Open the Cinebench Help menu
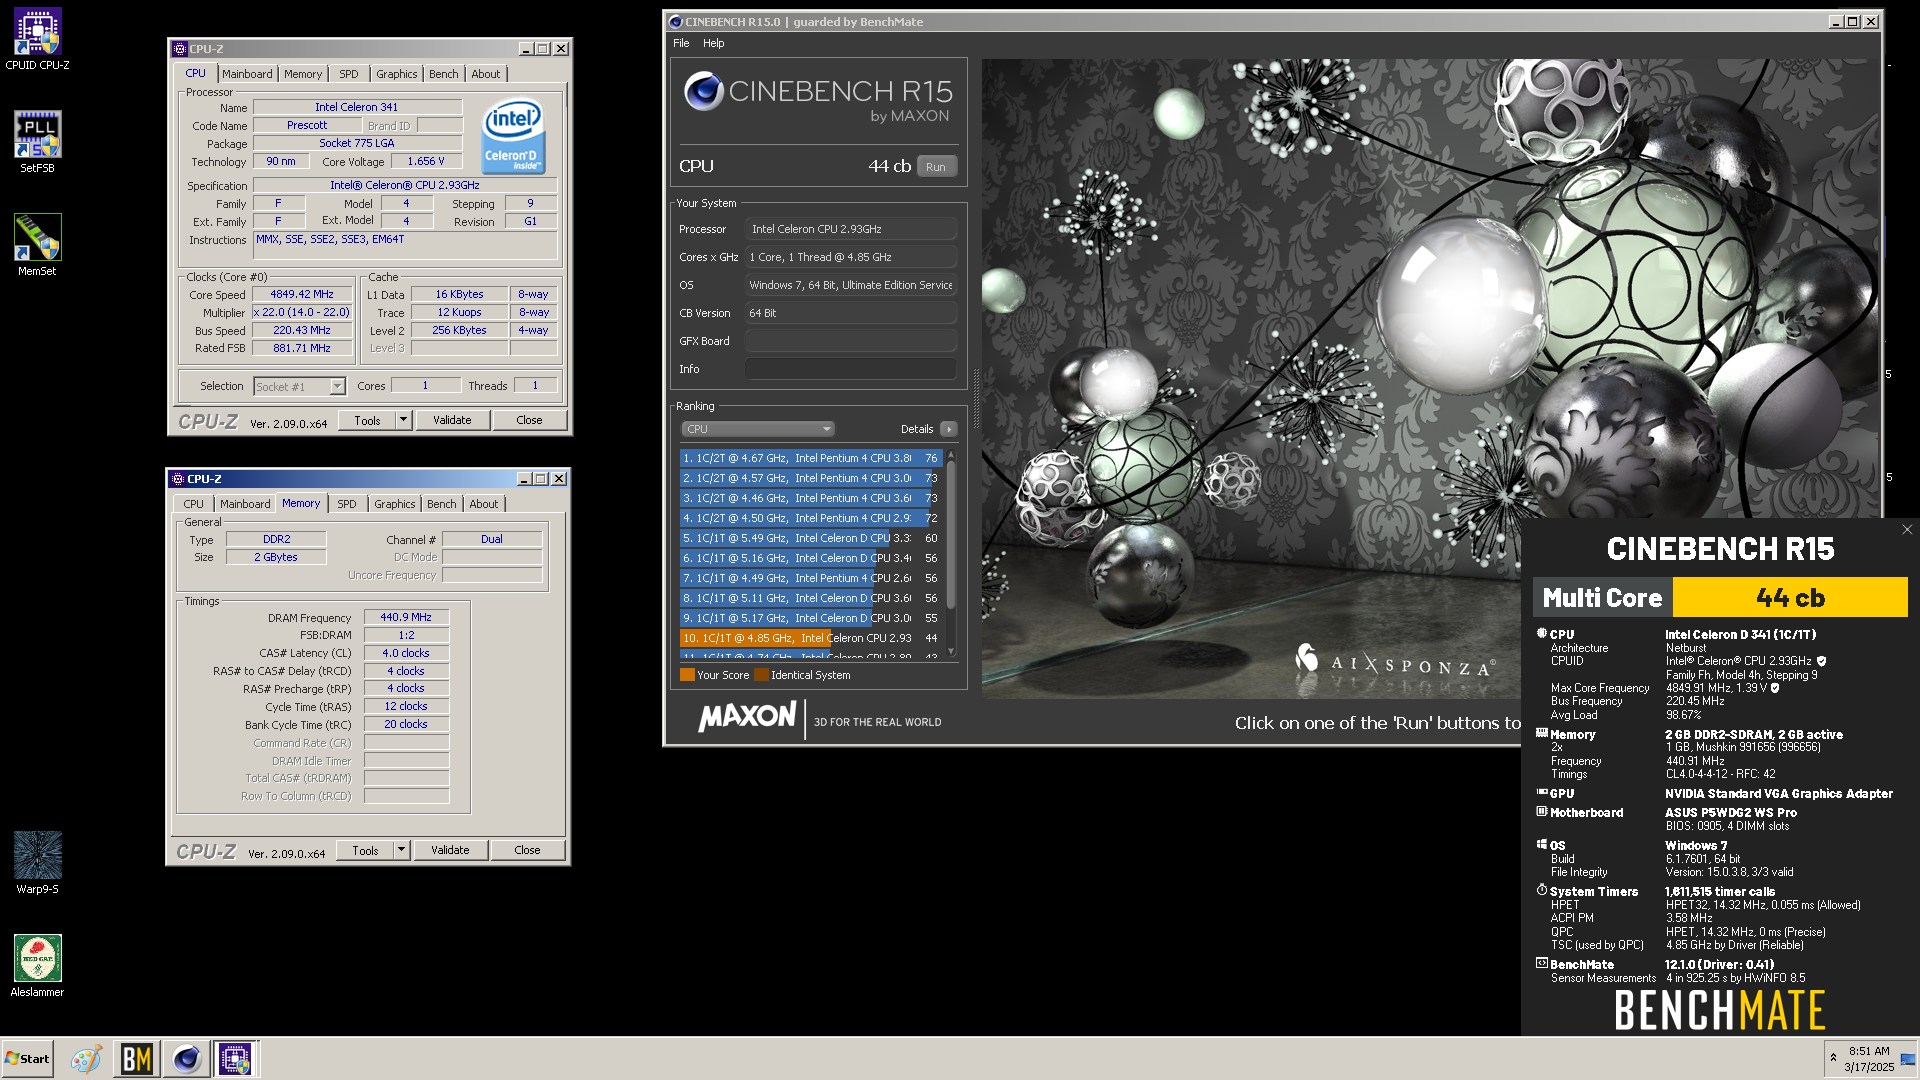This screenshot has height=1080, width=1920. pyautogui.click(x=713, y=43)
